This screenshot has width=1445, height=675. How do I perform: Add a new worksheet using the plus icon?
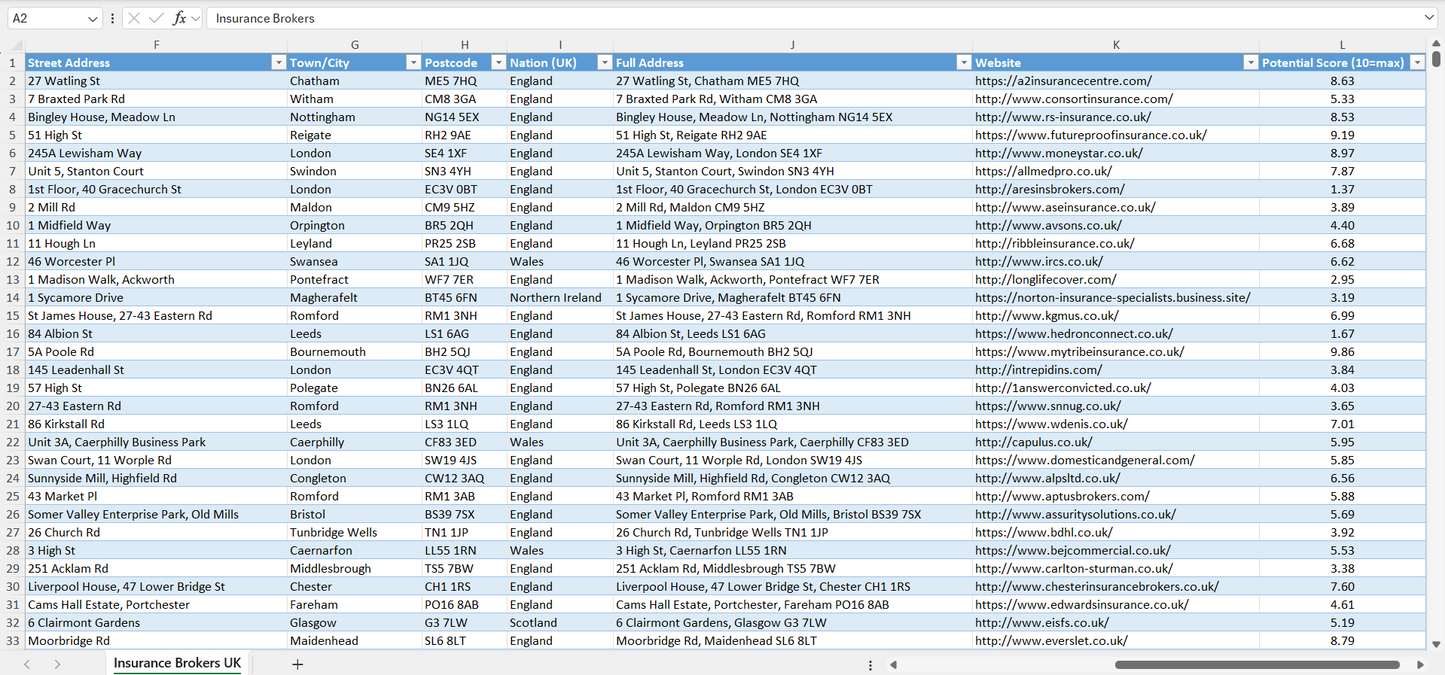pos(297,664)
